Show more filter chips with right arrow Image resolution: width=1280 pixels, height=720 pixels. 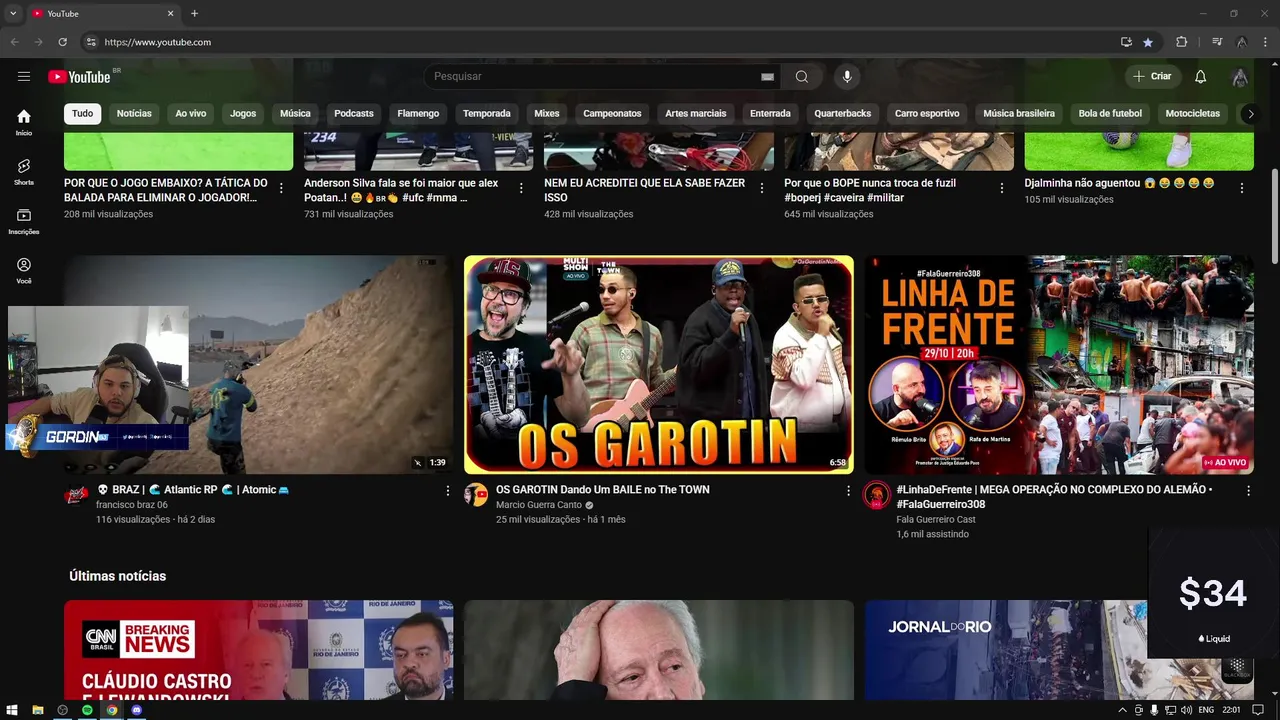pyautogui.click(x=1250, y=114)
